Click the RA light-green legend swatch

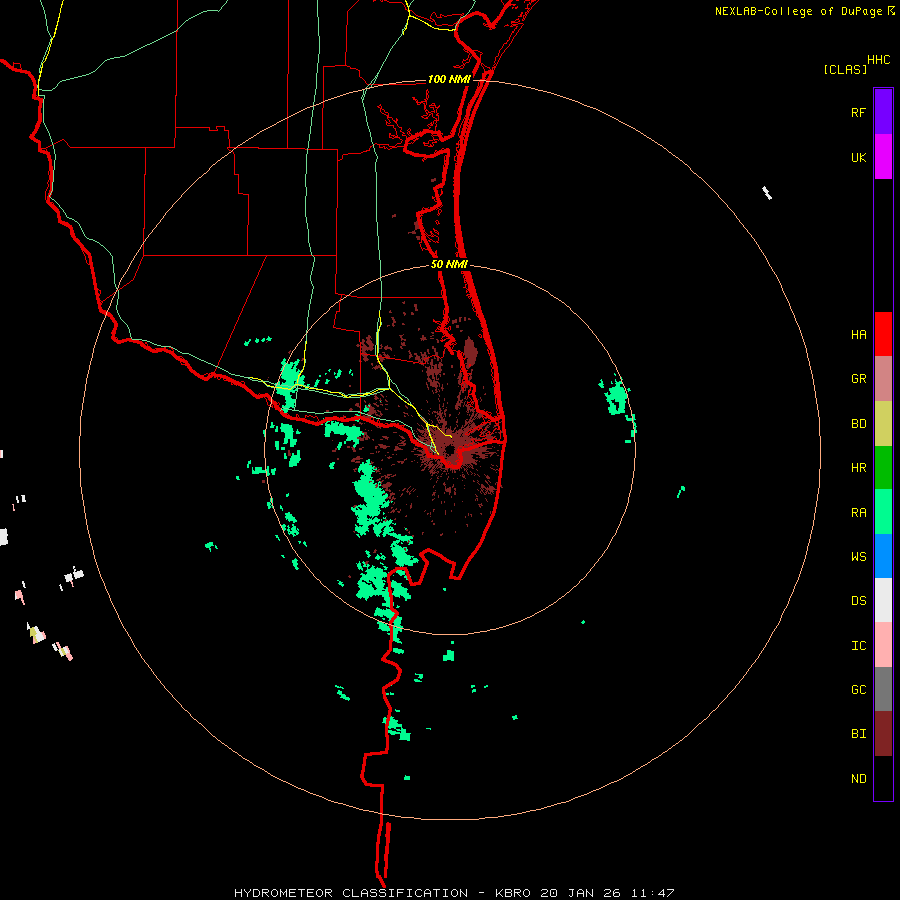pyautogui.click(x=883, y=512)
